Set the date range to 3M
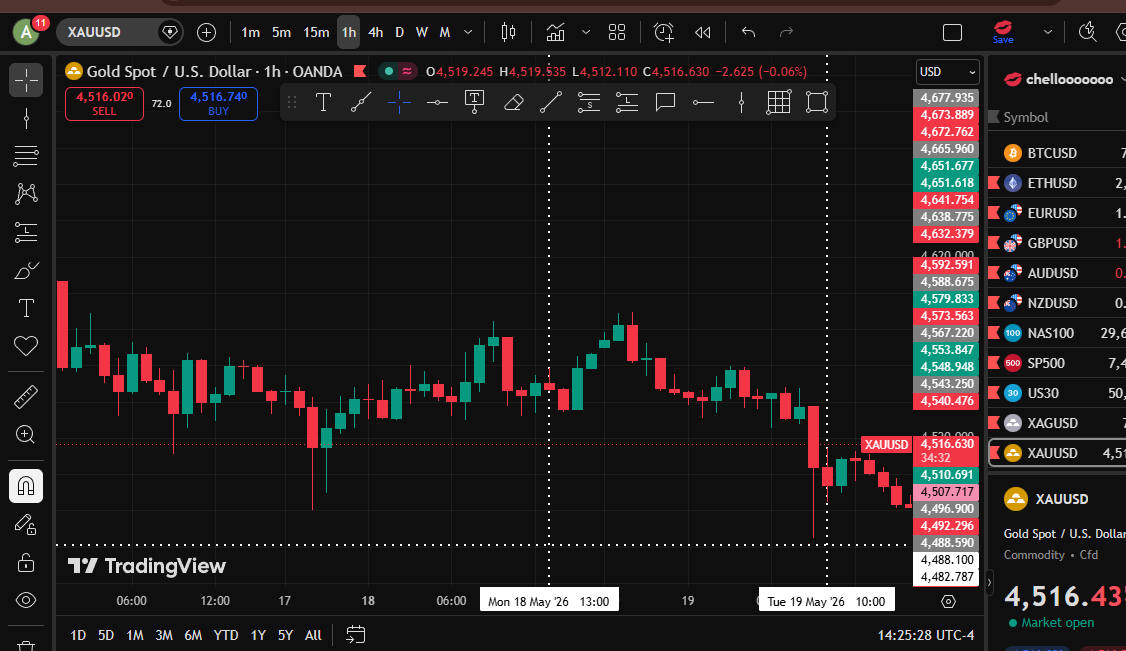 tap(164, 635)
